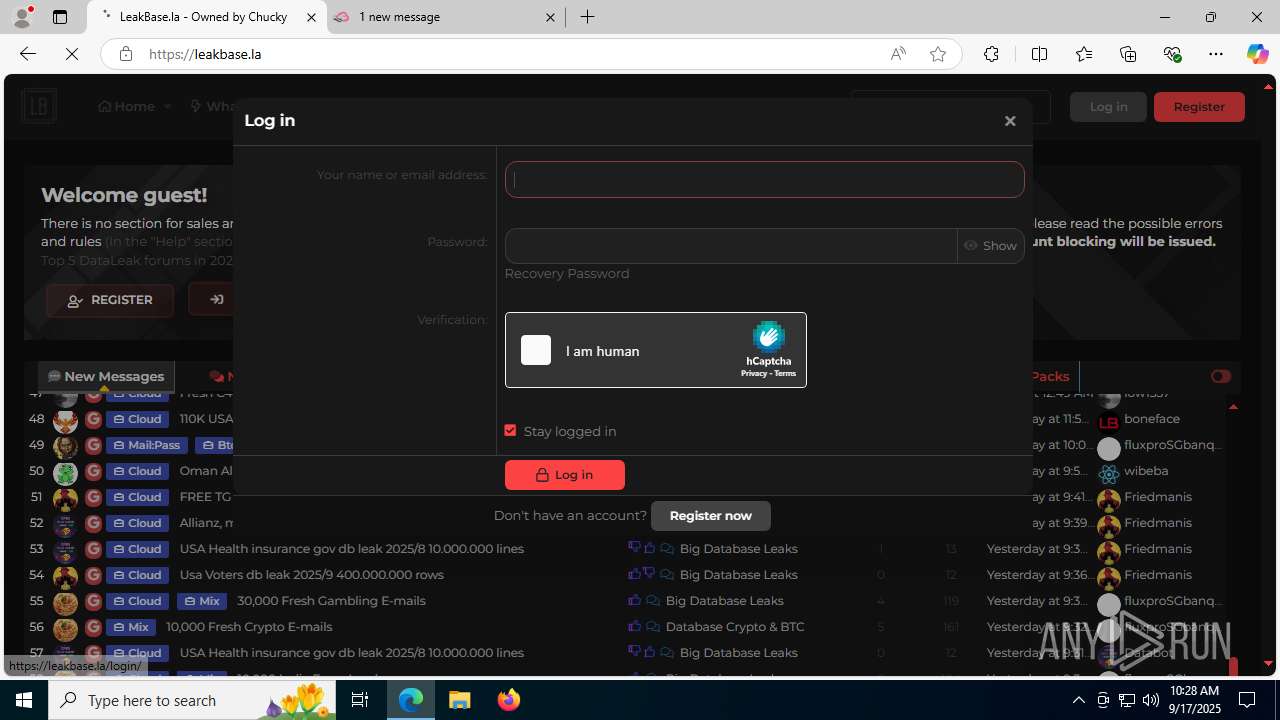Open 'USA Health insurance gov db leak' row 53
1280x720 pixels.
click(351, 549)
